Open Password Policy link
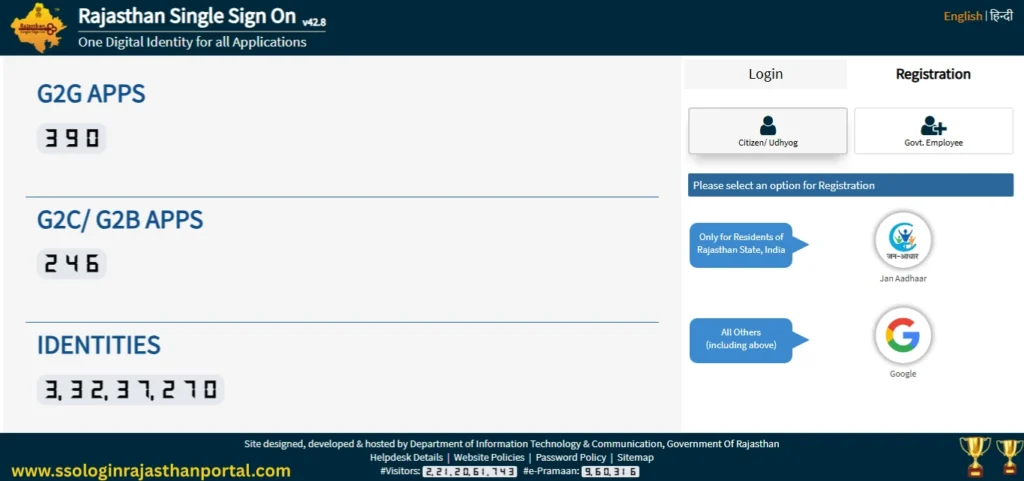Screen dimensions: 1024x481 coord(571,458)
